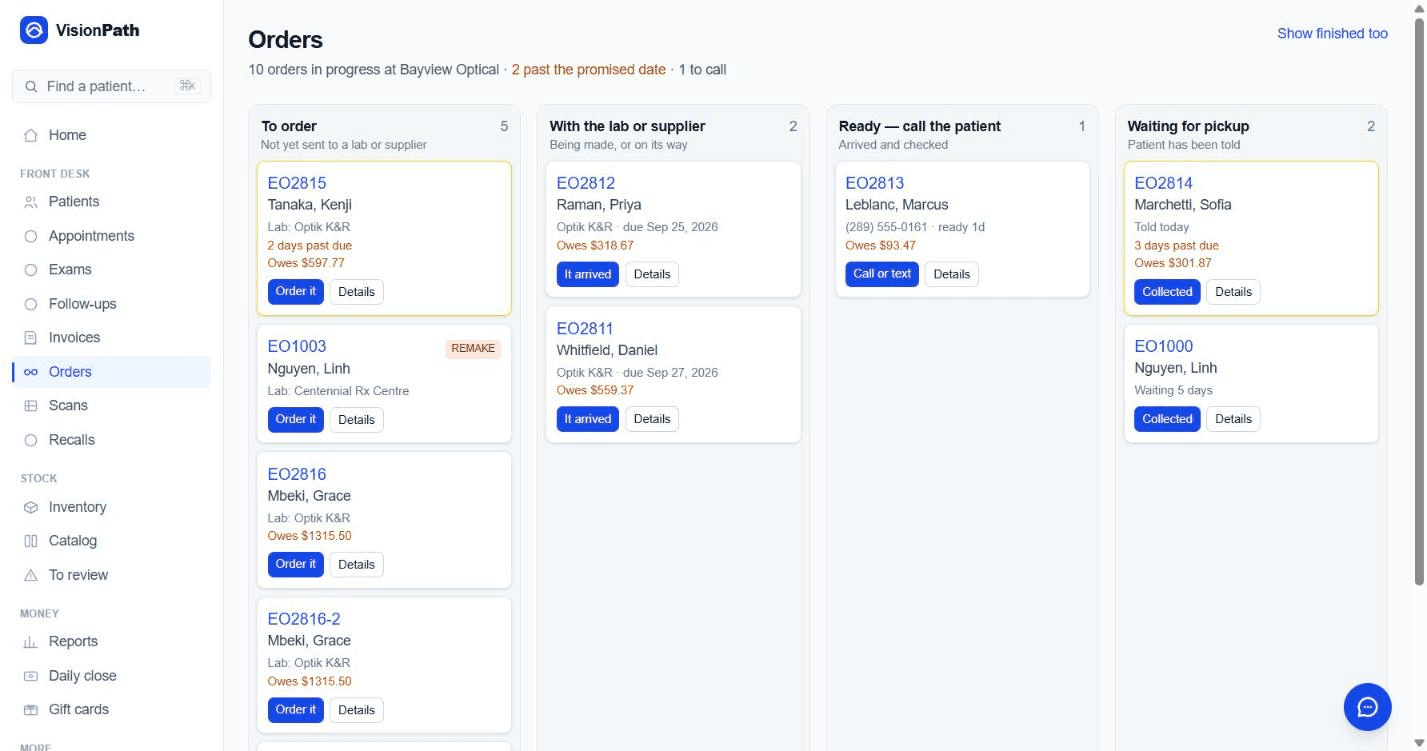This screenshot has width=1427, height=751.
Task: Mark EO2812 as It arrived
Action: pyautogui.click(x=588, y=274)
